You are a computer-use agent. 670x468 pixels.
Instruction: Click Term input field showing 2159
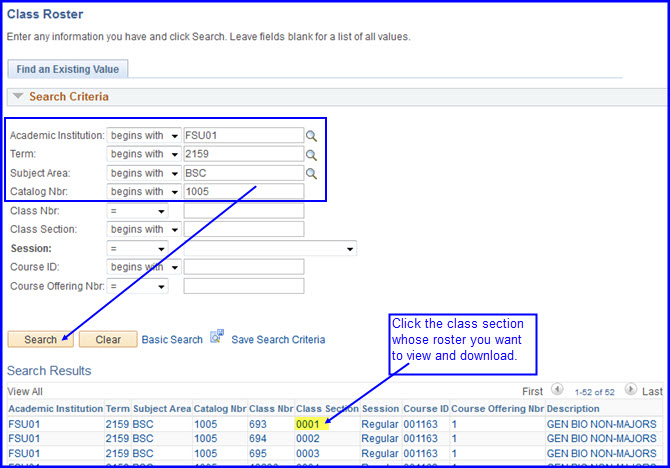coord(244,154)
